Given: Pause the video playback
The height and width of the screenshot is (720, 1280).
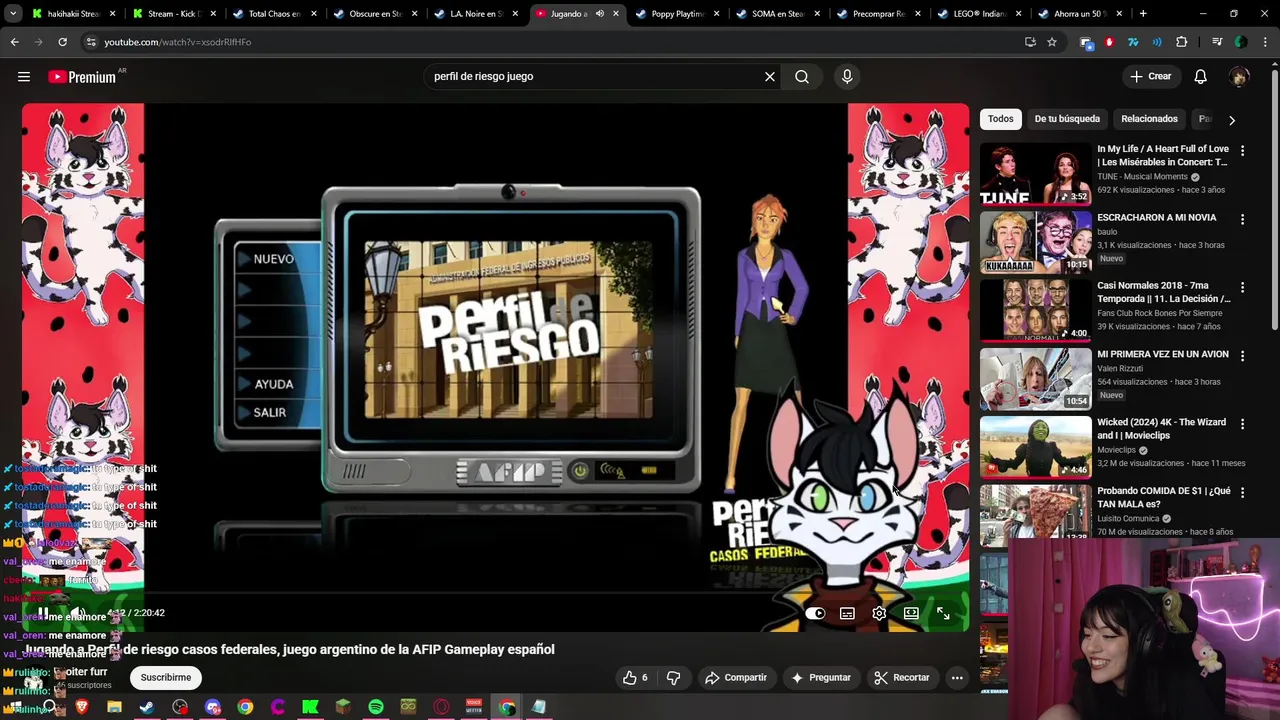Looking at the screenshot, I should tap(43, 613).
